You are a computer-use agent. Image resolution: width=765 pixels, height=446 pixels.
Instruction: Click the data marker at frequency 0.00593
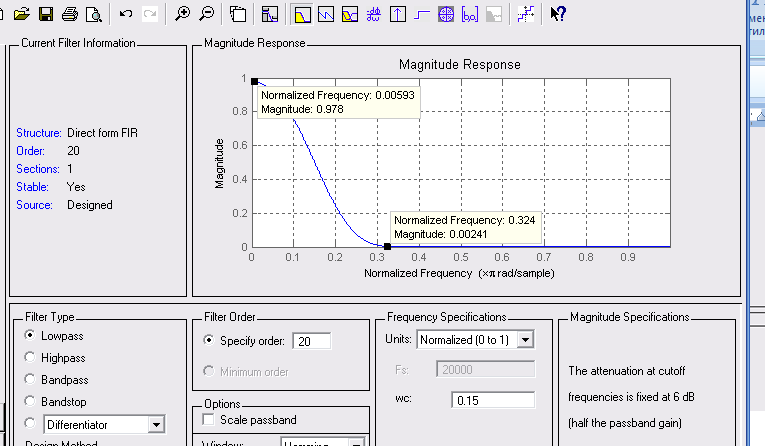[255, 81]
